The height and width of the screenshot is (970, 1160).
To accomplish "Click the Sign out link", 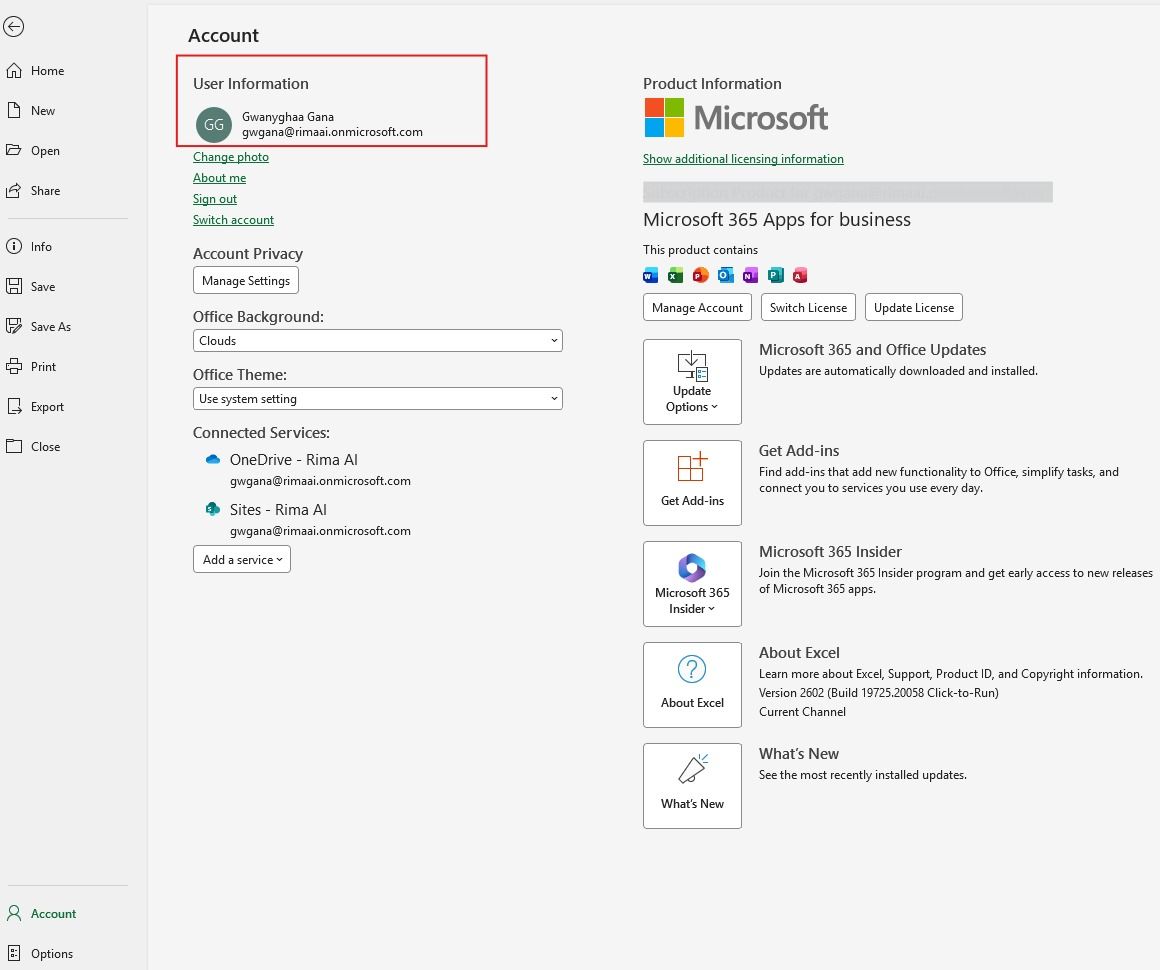I will coord(215,199).
